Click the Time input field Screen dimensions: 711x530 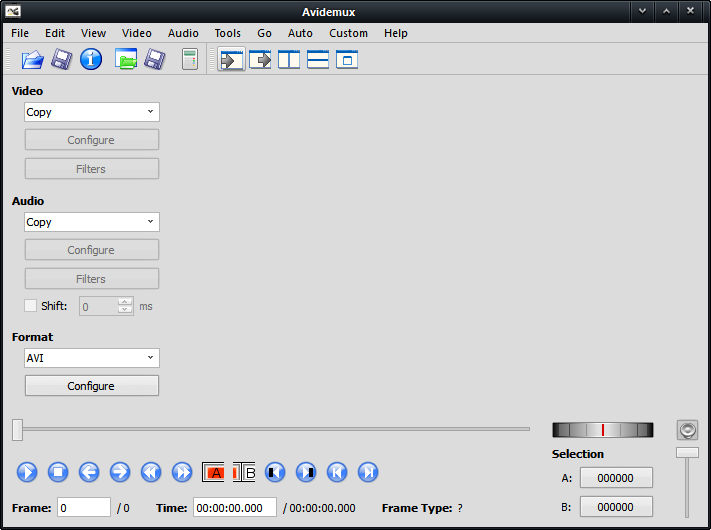(235, 507)
